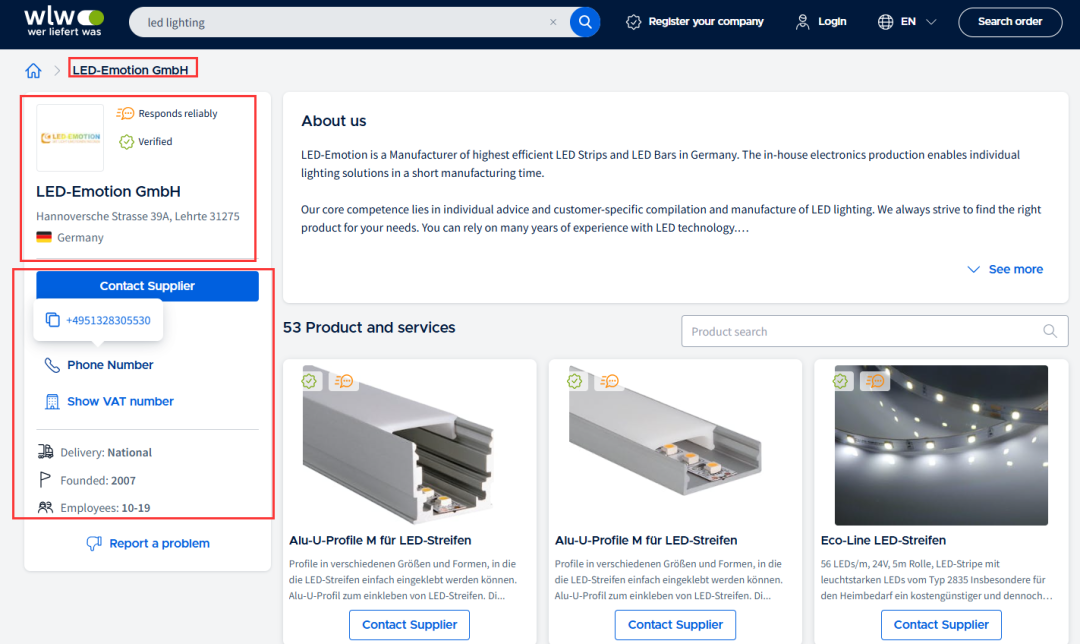
Task: Click the blue search magnifier button
Action: click(x=585, y=22)
